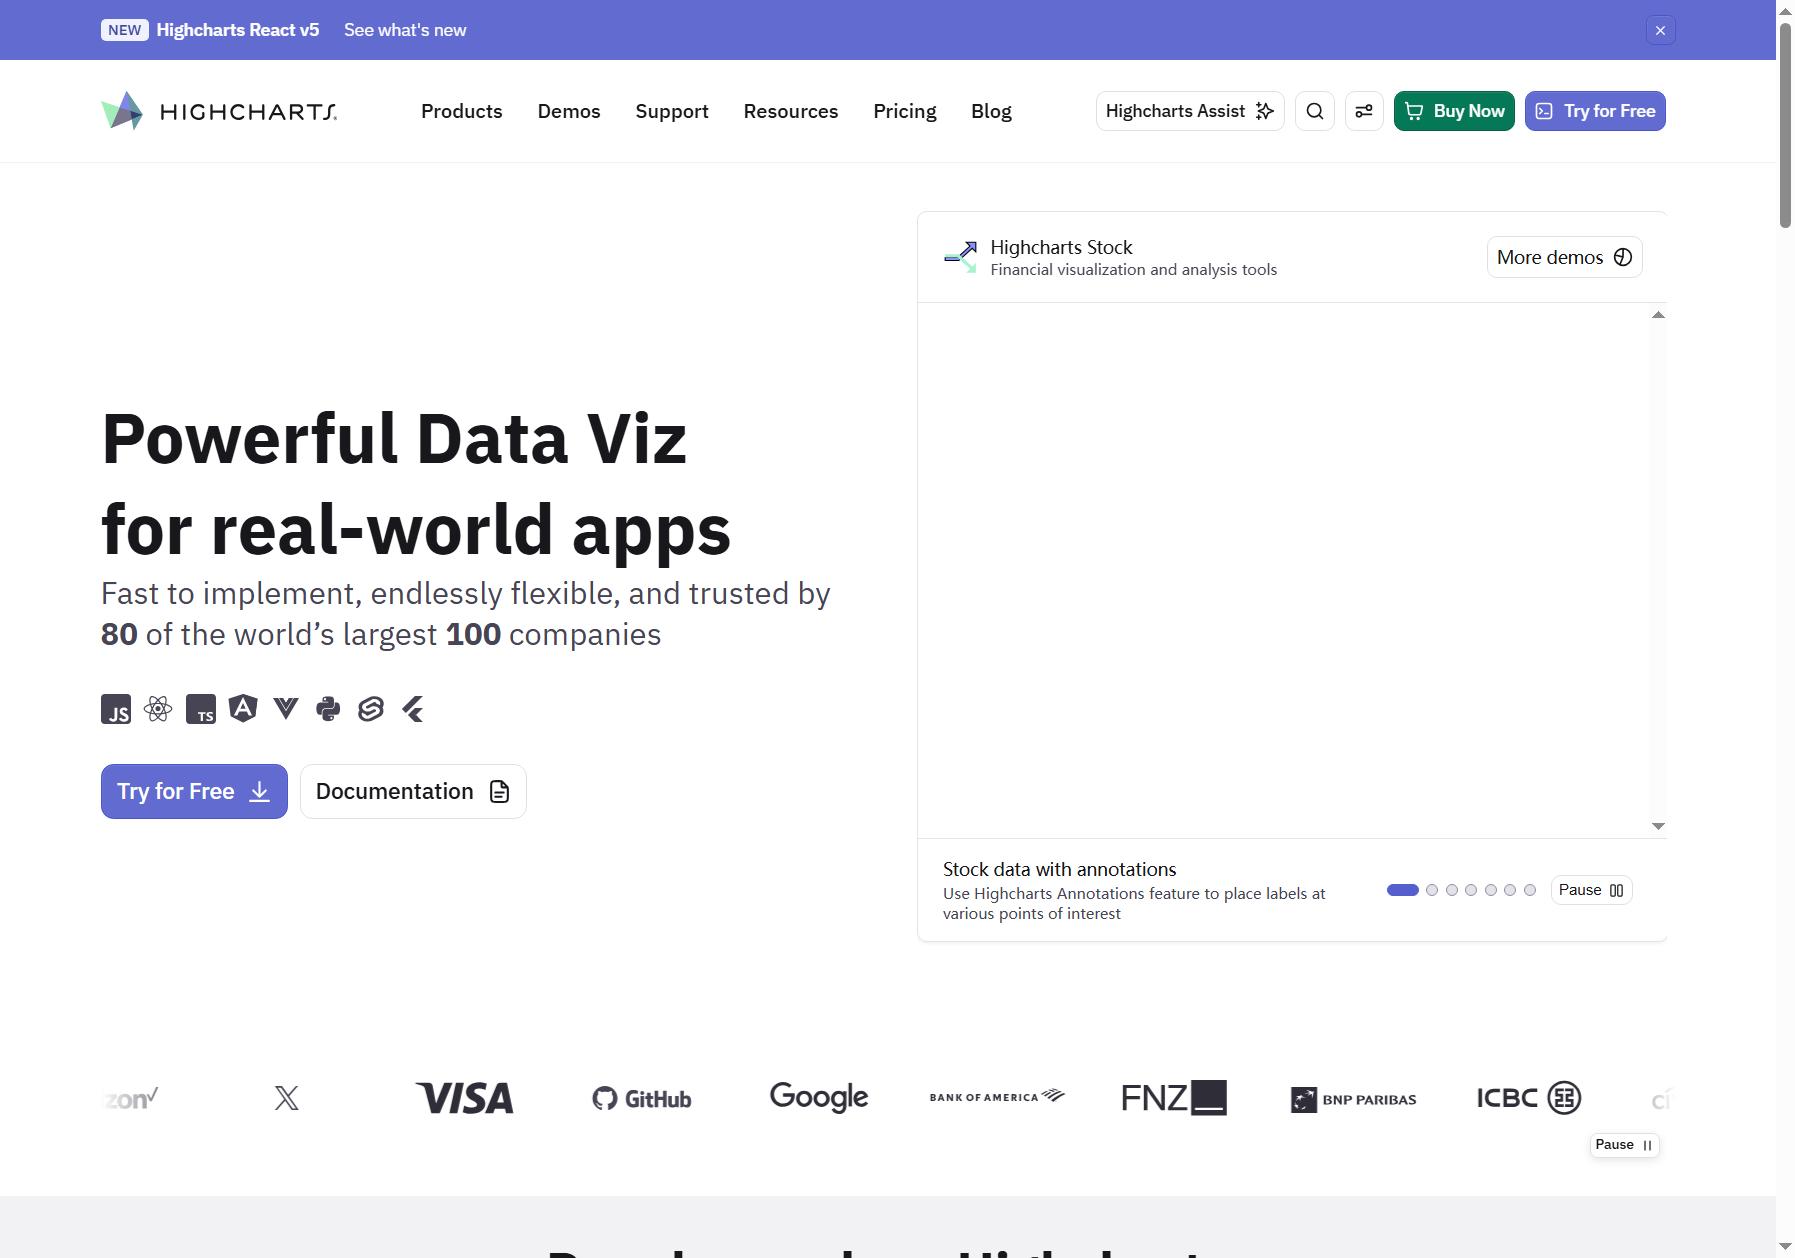This screenshot has height=1258, width=1795.
Task: Pause the company logos slider
Action: pyautogui.click(x=1624, y=1145)
